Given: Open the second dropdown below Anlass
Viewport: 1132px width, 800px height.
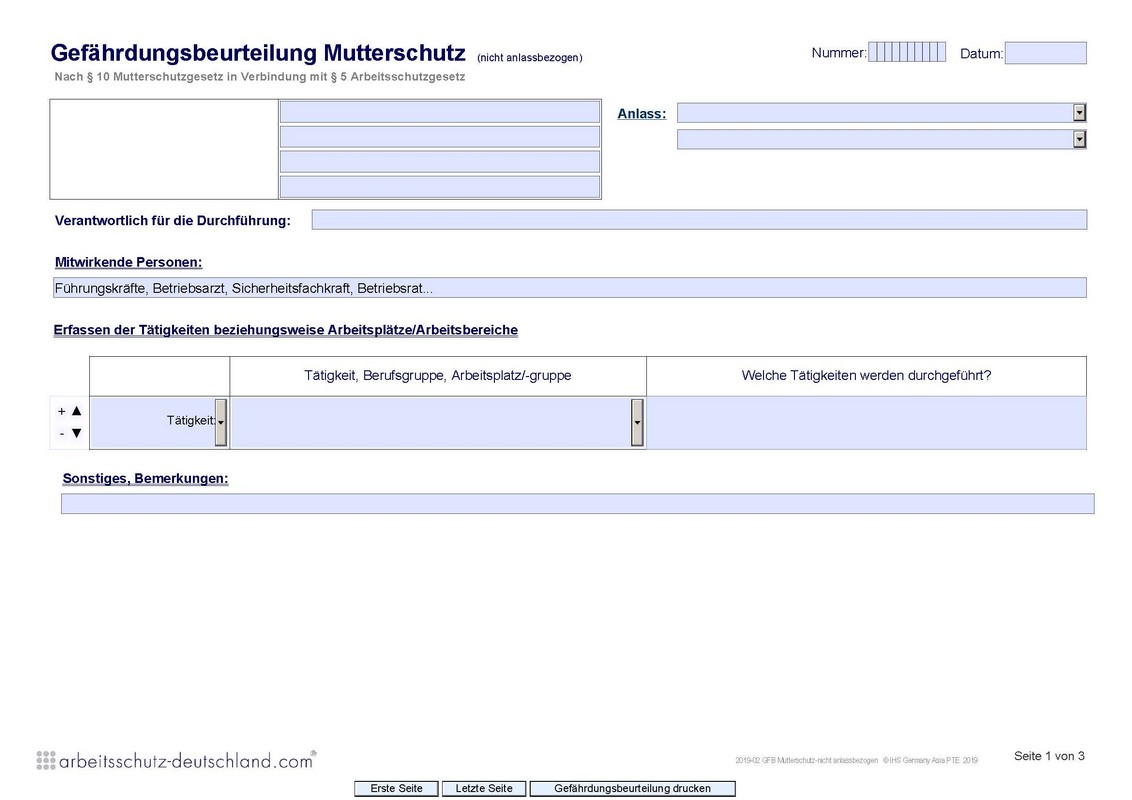Looking at the screenshot, I should (1079, 140).
